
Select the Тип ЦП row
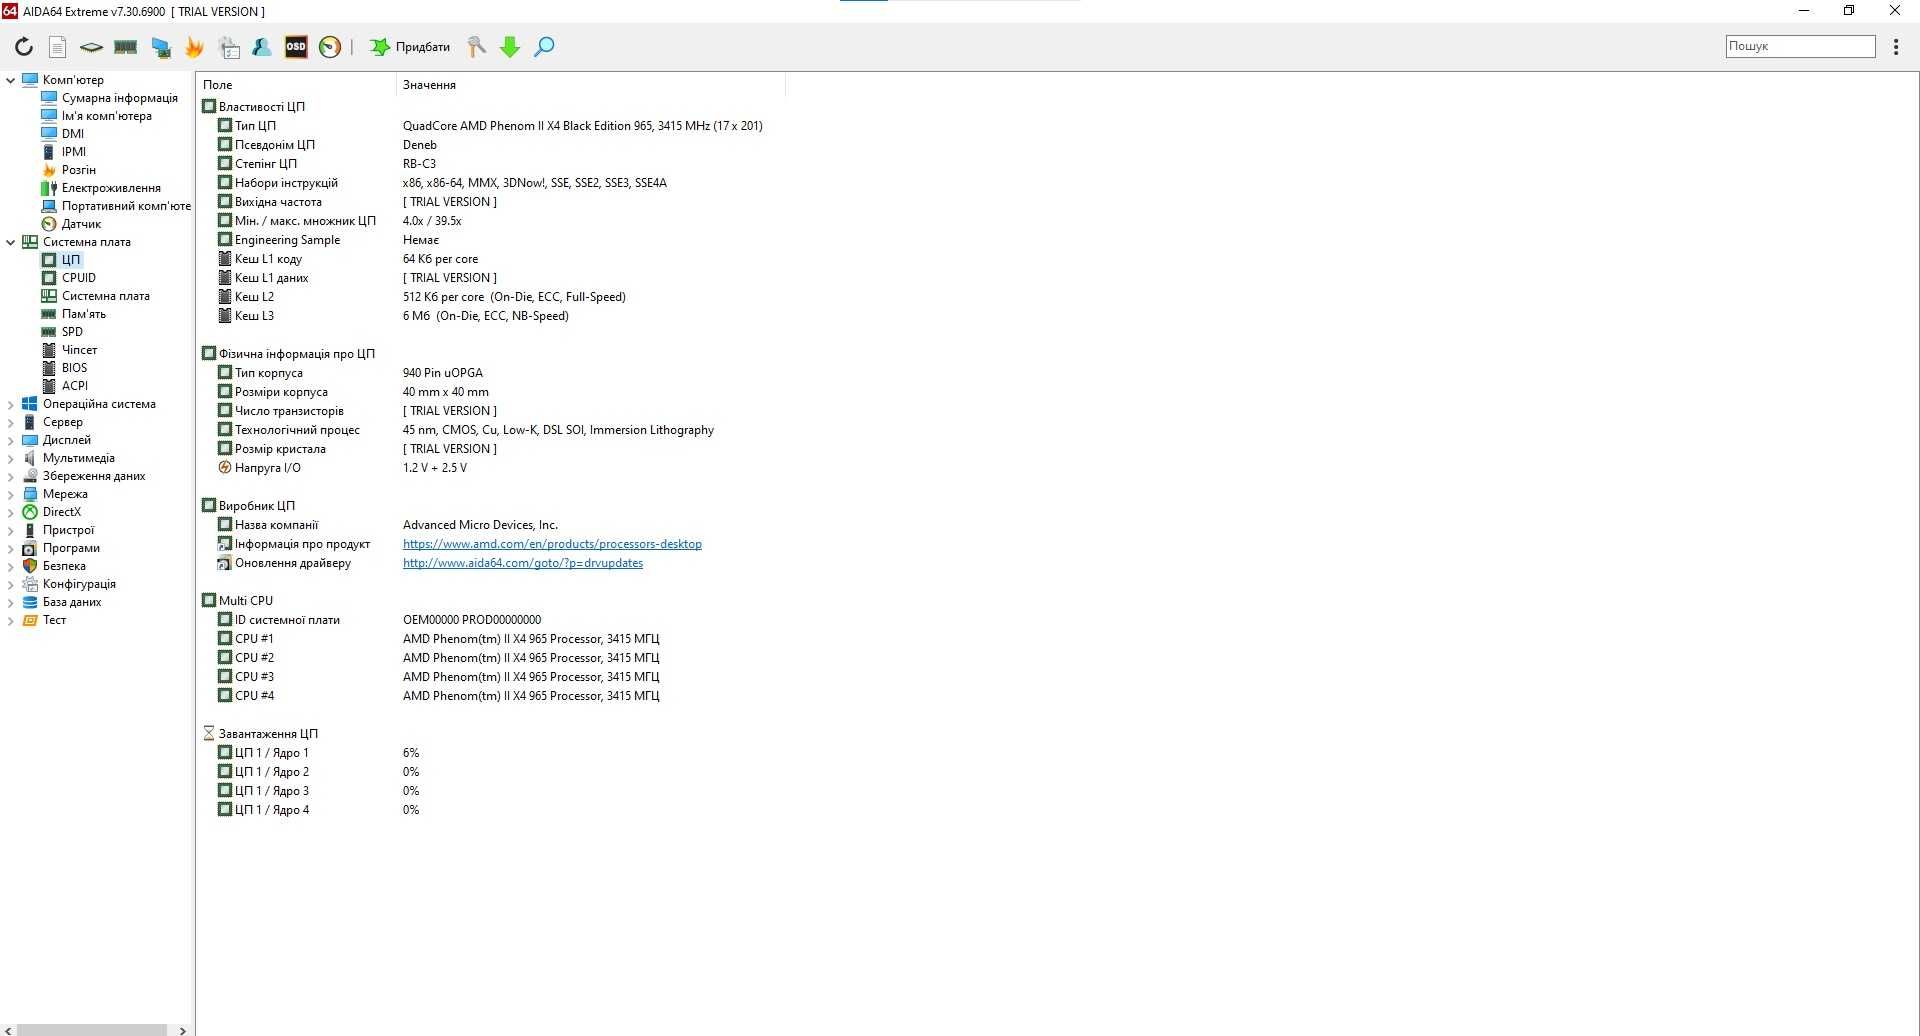(490, 126)
